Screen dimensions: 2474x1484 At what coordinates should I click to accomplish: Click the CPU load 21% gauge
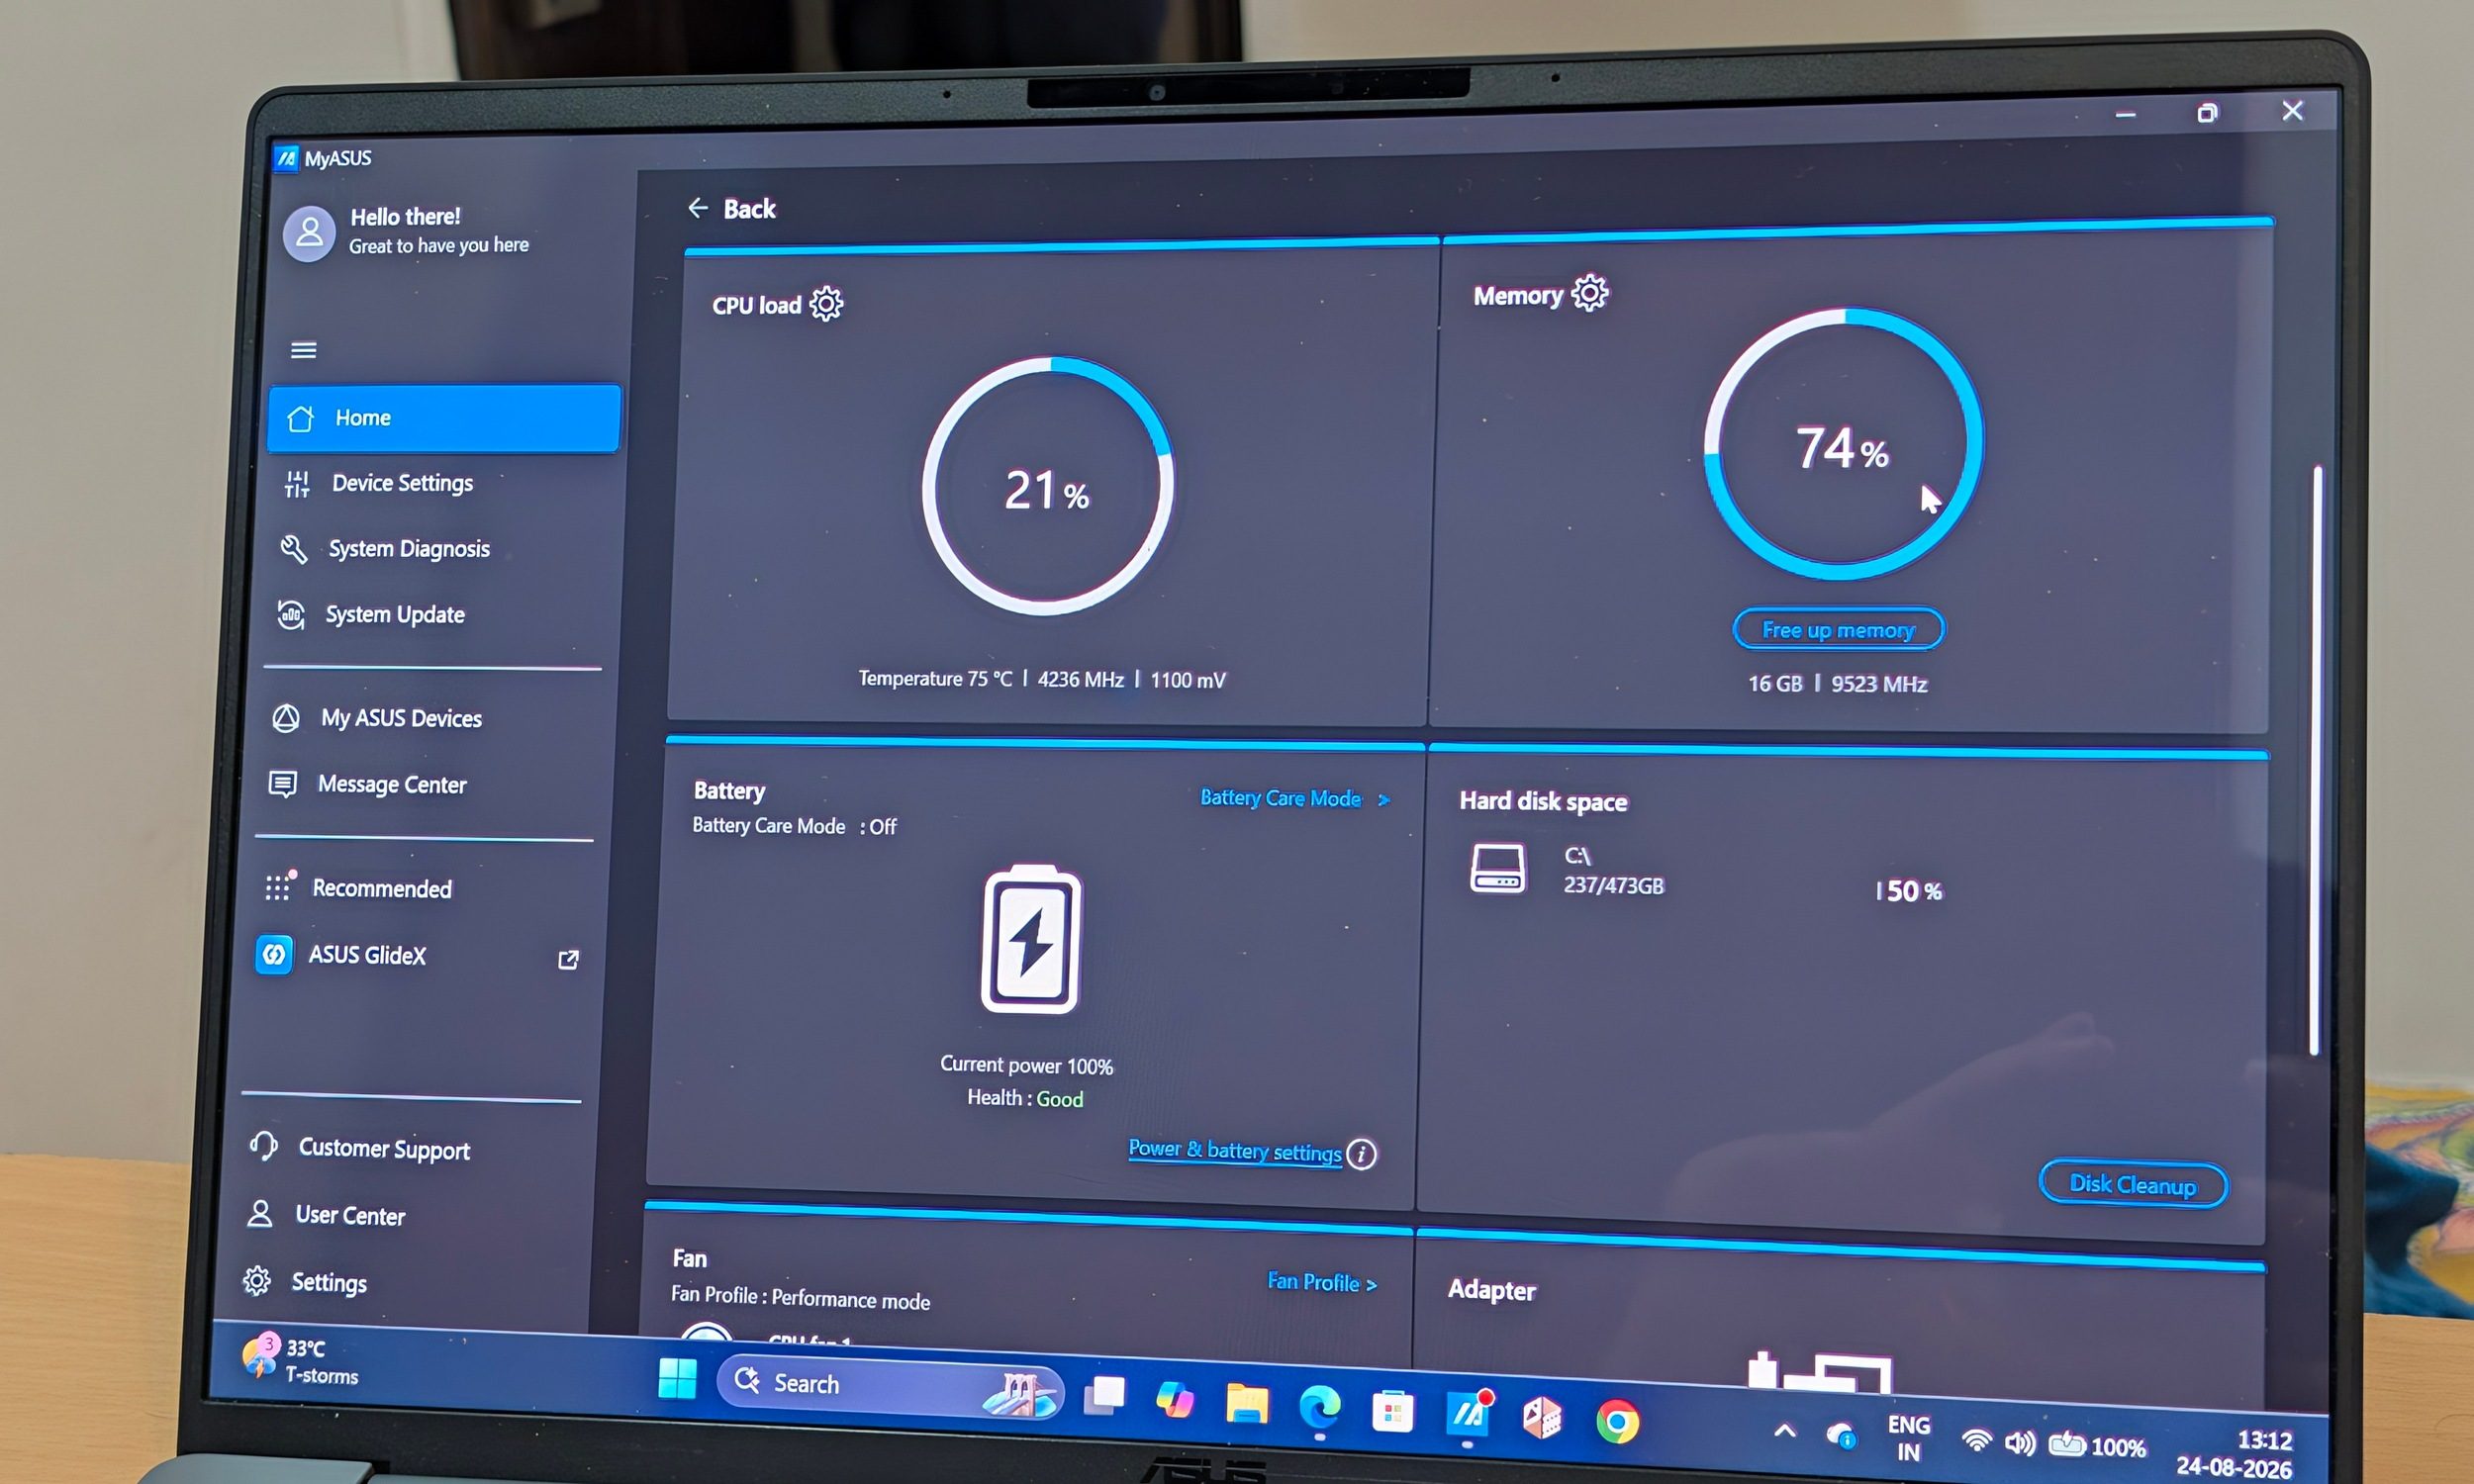point(1048,486)
